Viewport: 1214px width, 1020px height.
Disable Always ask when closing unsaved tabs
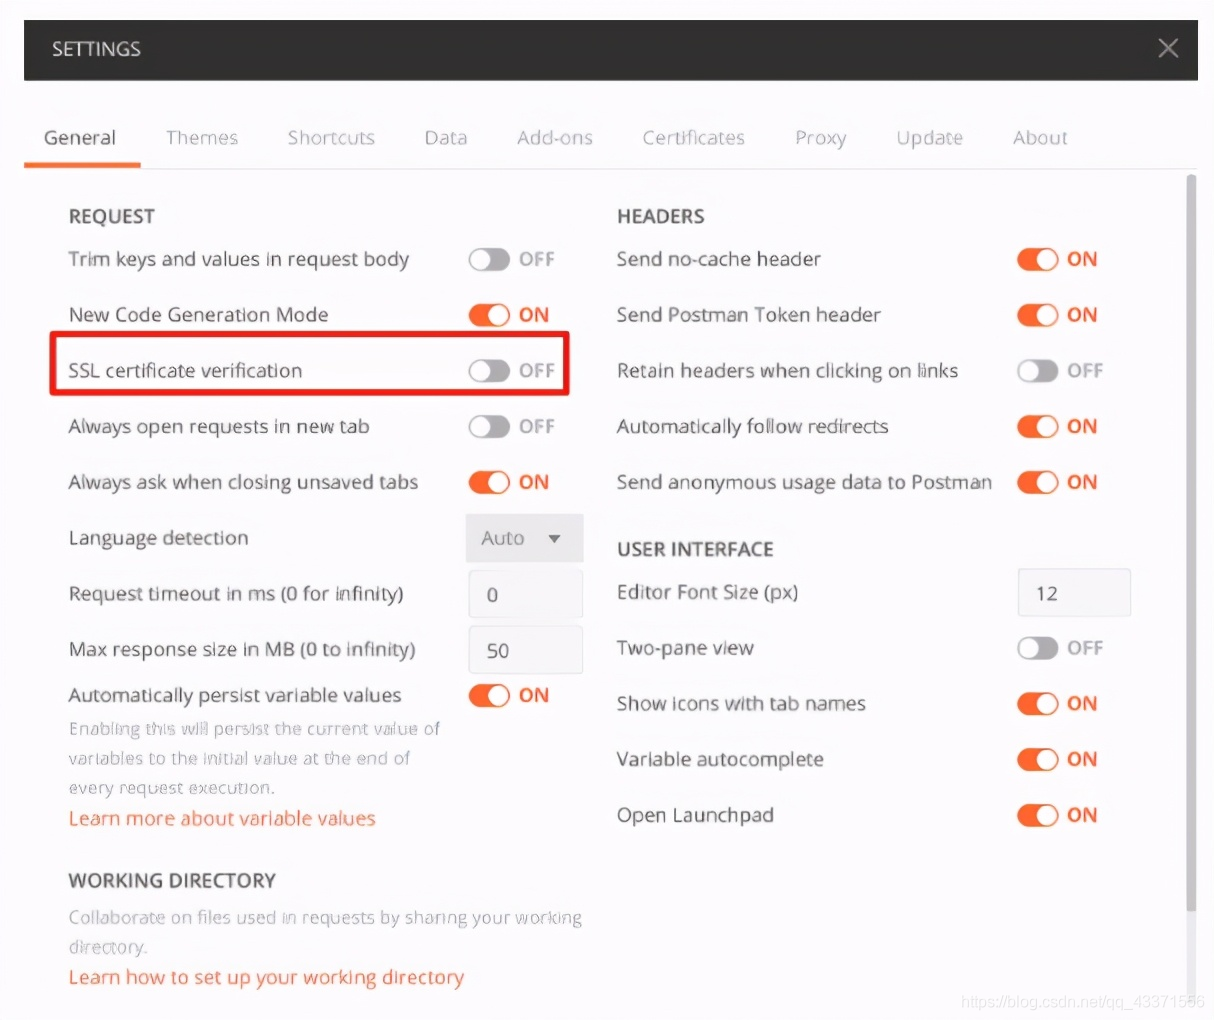click(x=489, y=482)
